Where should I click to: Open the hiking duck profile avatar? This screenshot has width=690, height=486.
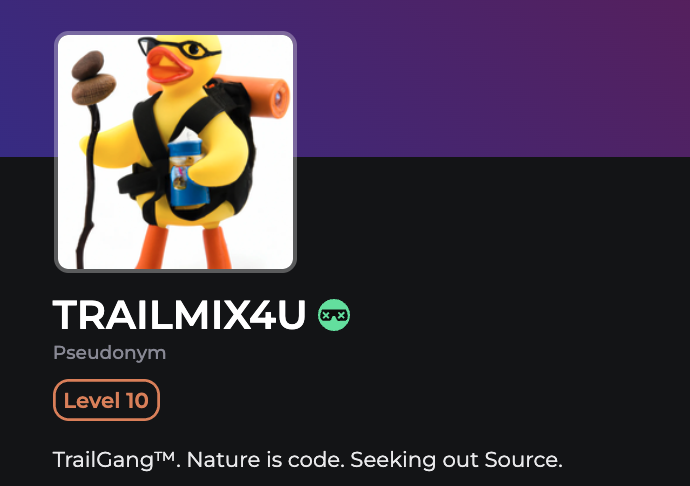tap(175, 152)
